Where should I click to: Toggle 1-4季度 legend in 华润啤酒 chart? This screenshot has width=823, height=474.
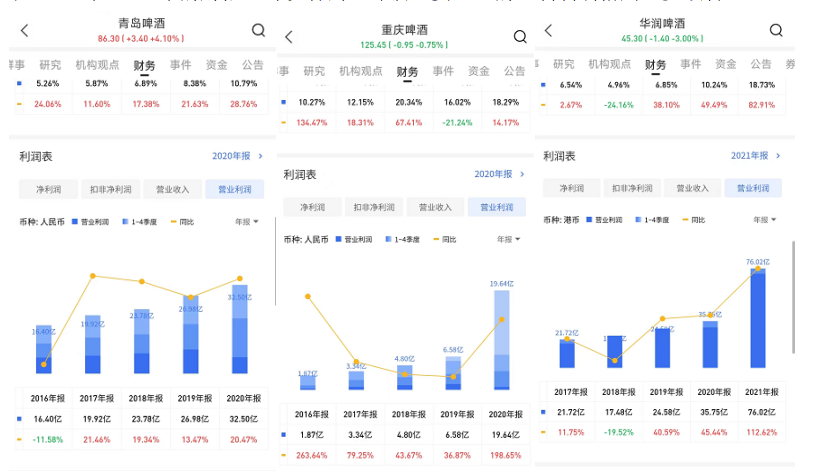(652, 220)
